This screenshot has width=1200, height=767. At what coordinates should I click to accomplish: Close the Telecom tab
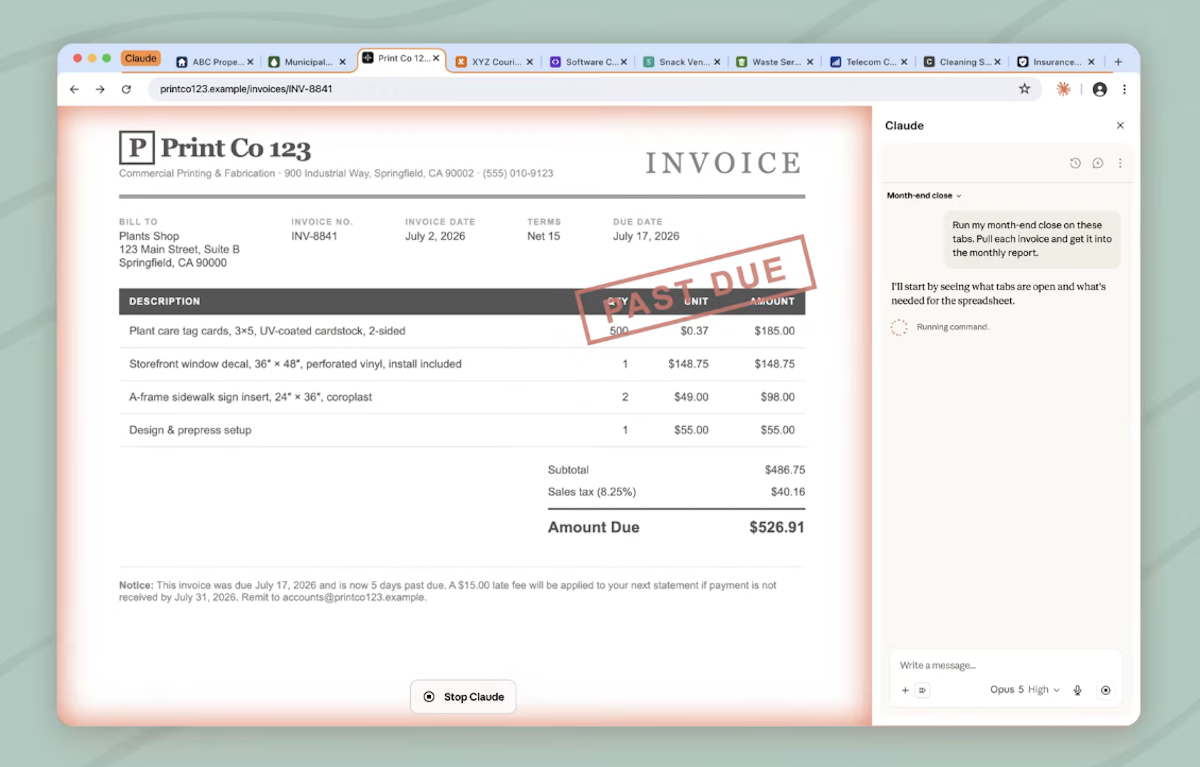pos(904,62)
